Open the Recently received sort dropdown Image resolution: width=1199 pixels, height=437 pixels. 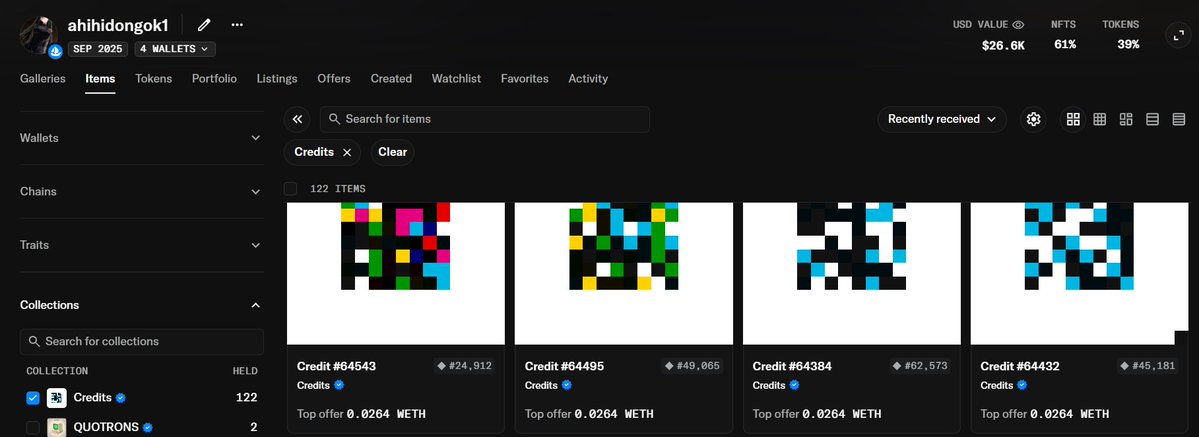pos(942,119)
